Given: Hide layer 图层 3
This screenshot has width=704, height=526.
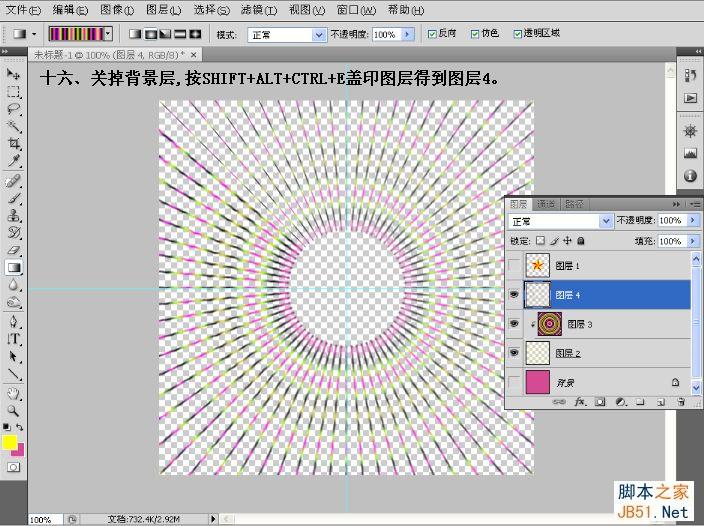Looking at the screenshot, I should tap(514, 324).
